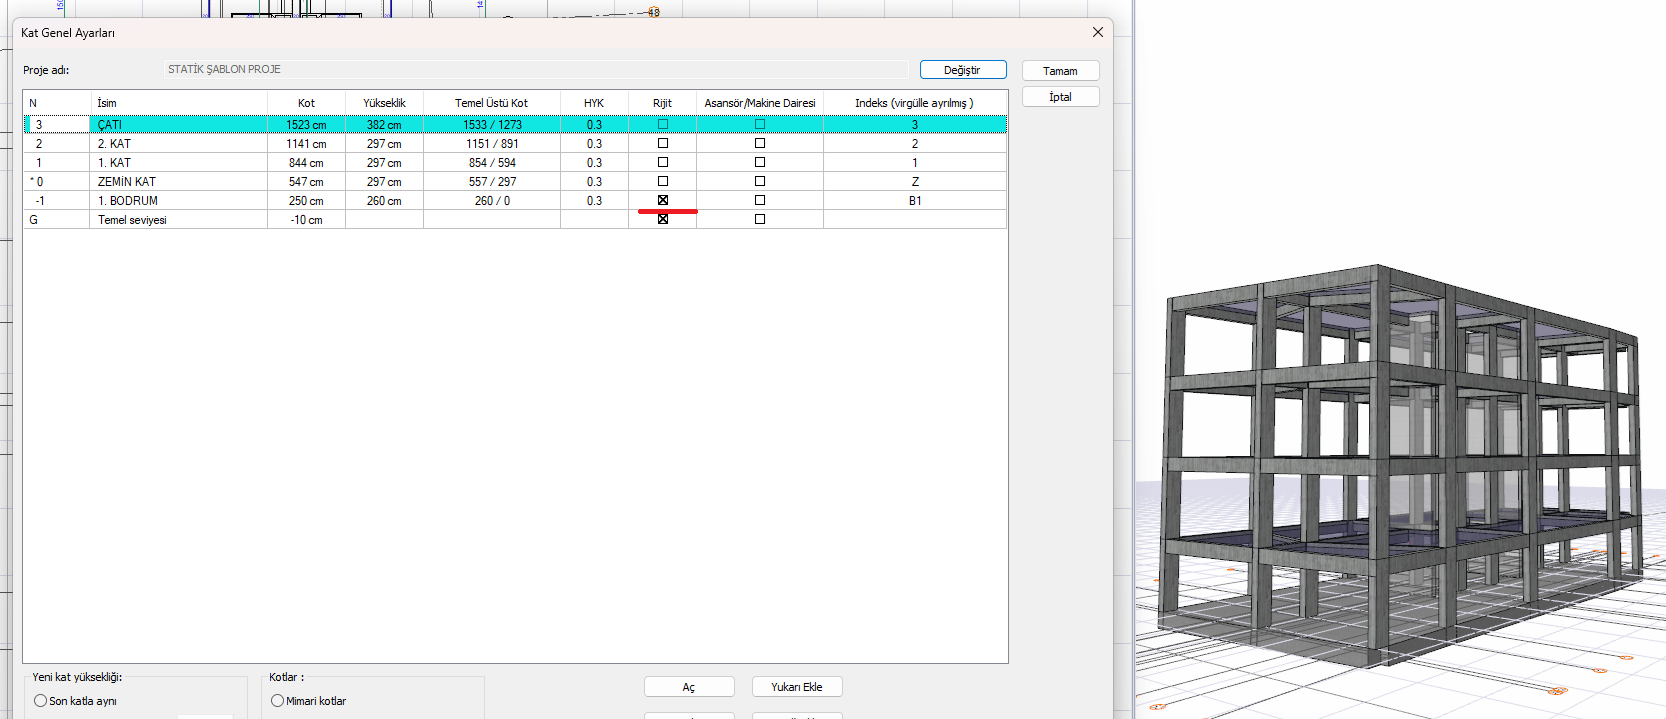Click the 557 / 297 Temel Üstü Kot cell

coord(492,182)
